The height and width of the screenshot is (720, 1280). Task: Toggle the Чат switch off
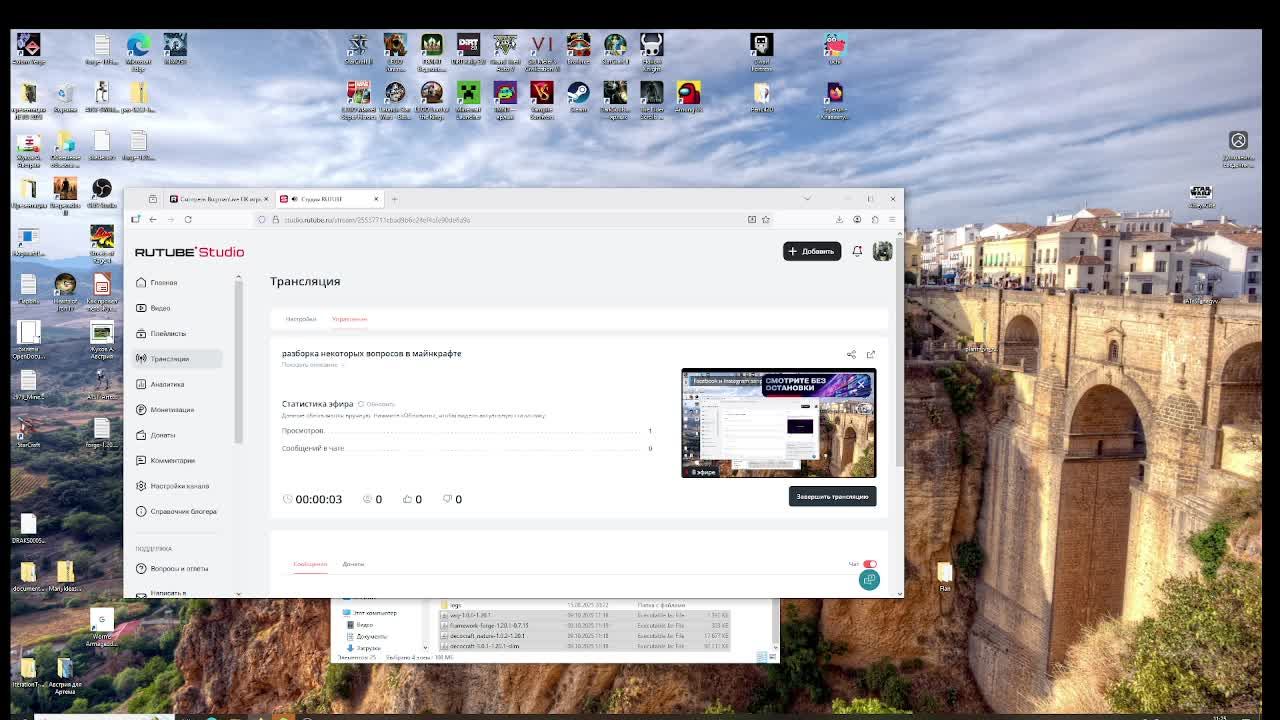[x=869, y=564]
